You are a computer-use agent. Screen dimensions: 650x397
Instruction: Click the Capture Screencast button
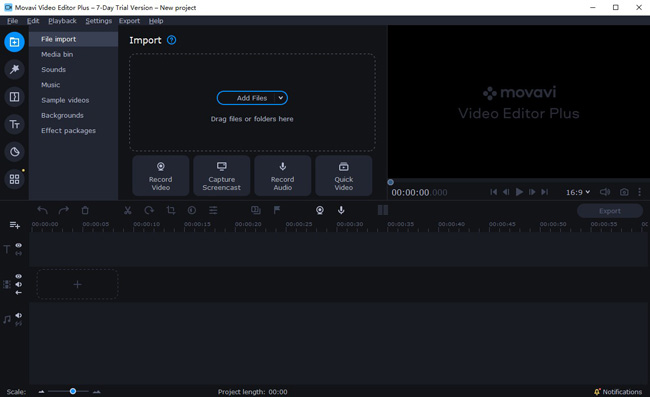pos(222,176)
